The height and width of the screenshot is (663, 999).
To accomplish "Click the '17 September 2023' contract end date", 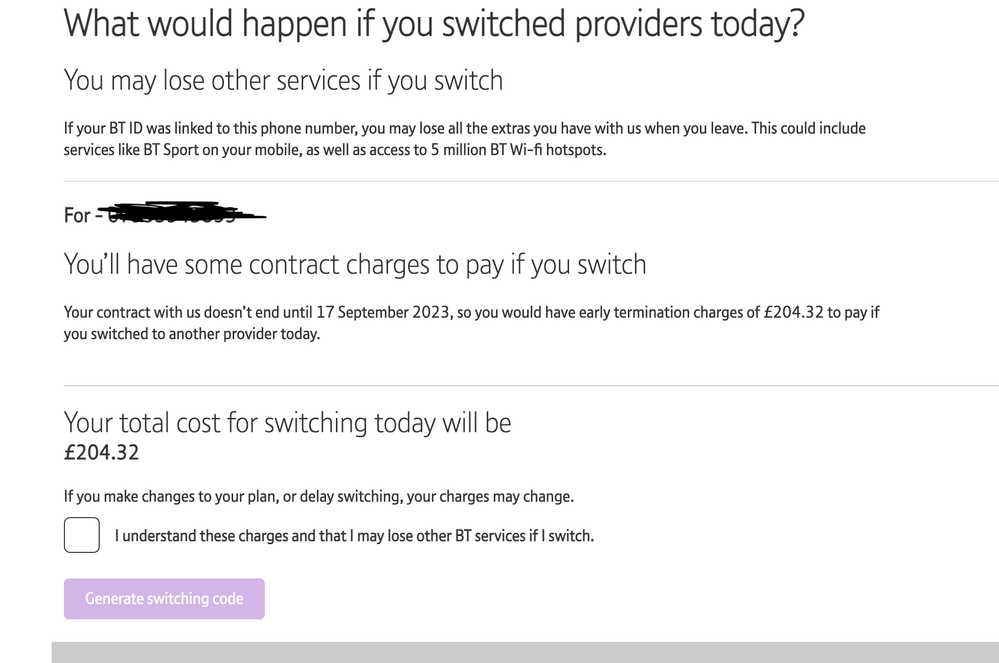I will tap(383, 312).
